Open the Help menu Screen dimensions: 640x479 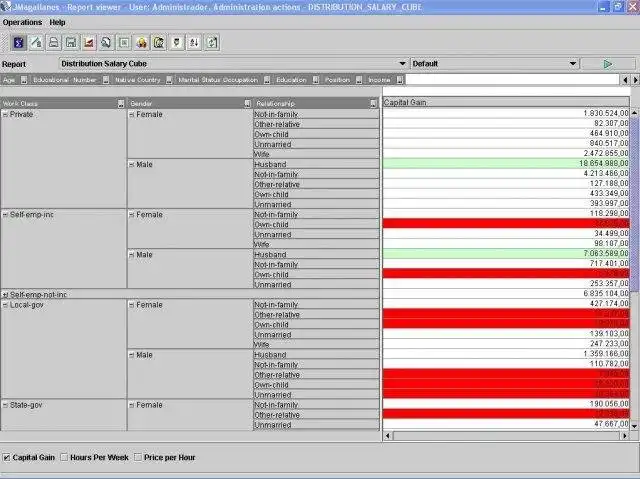click(x=58, y=22)
